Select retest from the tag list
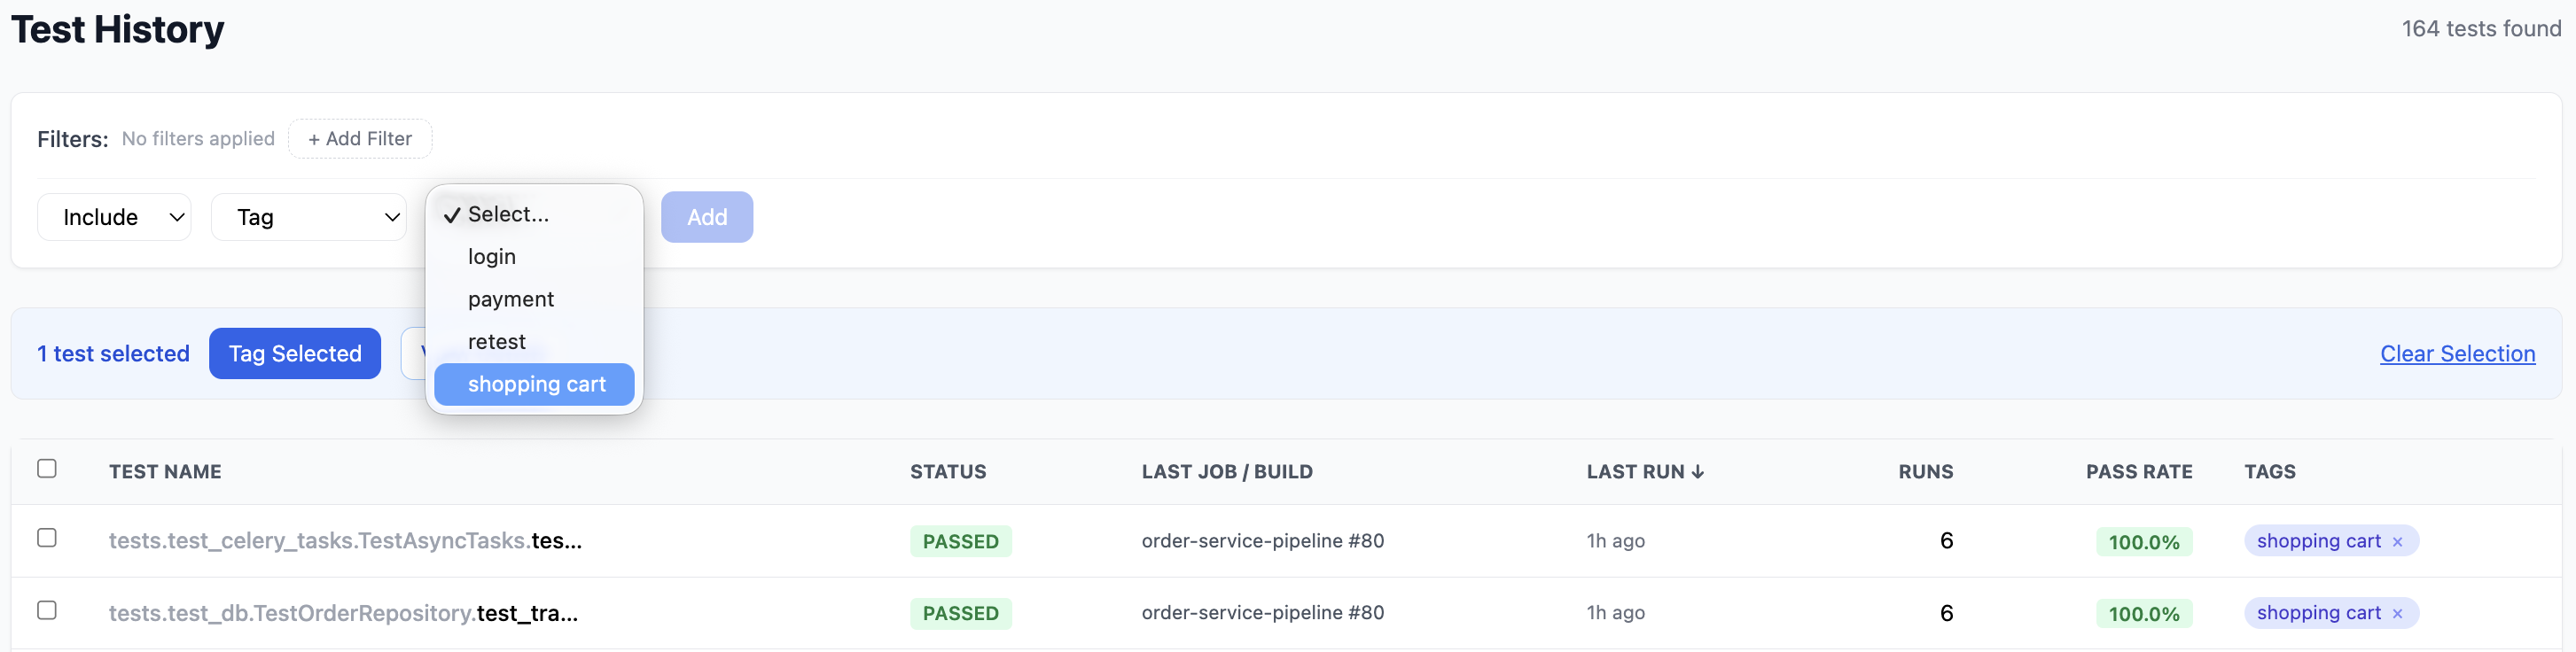The height and width of the screenshot is (652, 2576). [534, 342]
